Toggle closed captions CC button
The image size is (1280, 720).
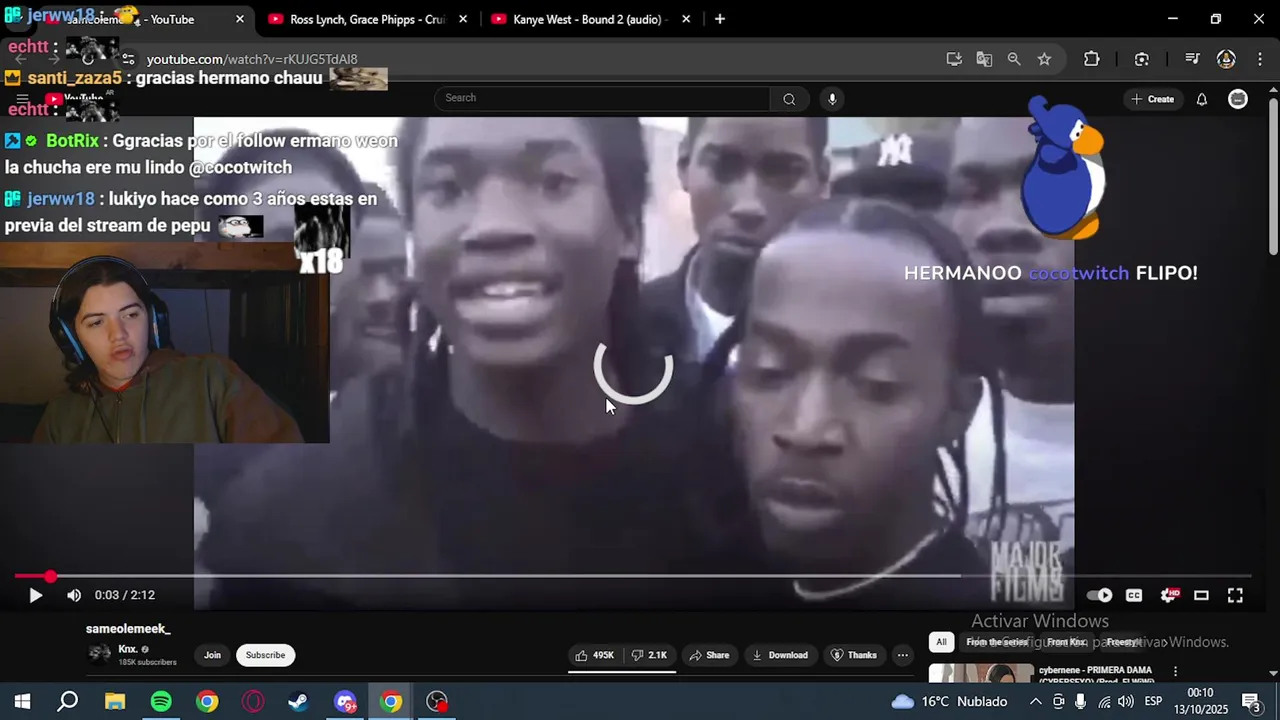click(x=1134, y=595)
